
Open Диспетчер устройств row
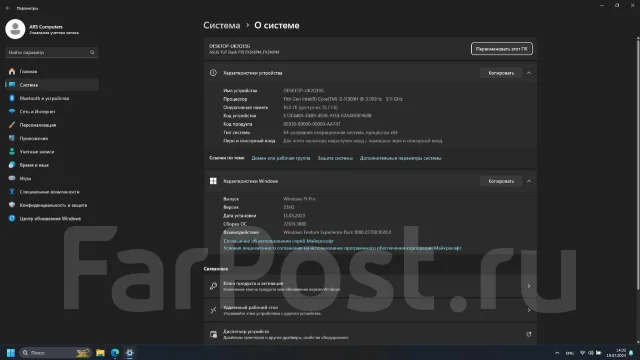tap(370, 334)
